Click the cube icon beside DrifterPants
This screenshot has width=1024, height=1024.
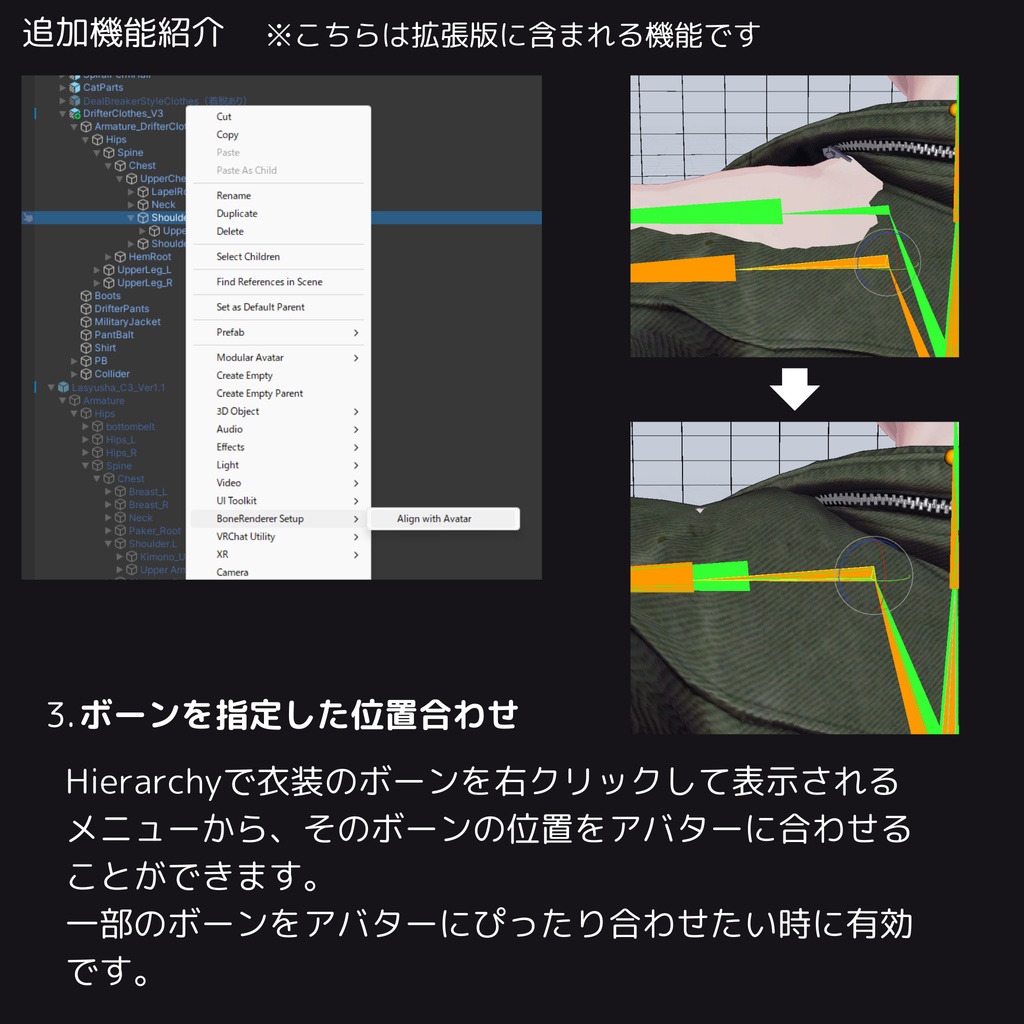pos(86,308)
